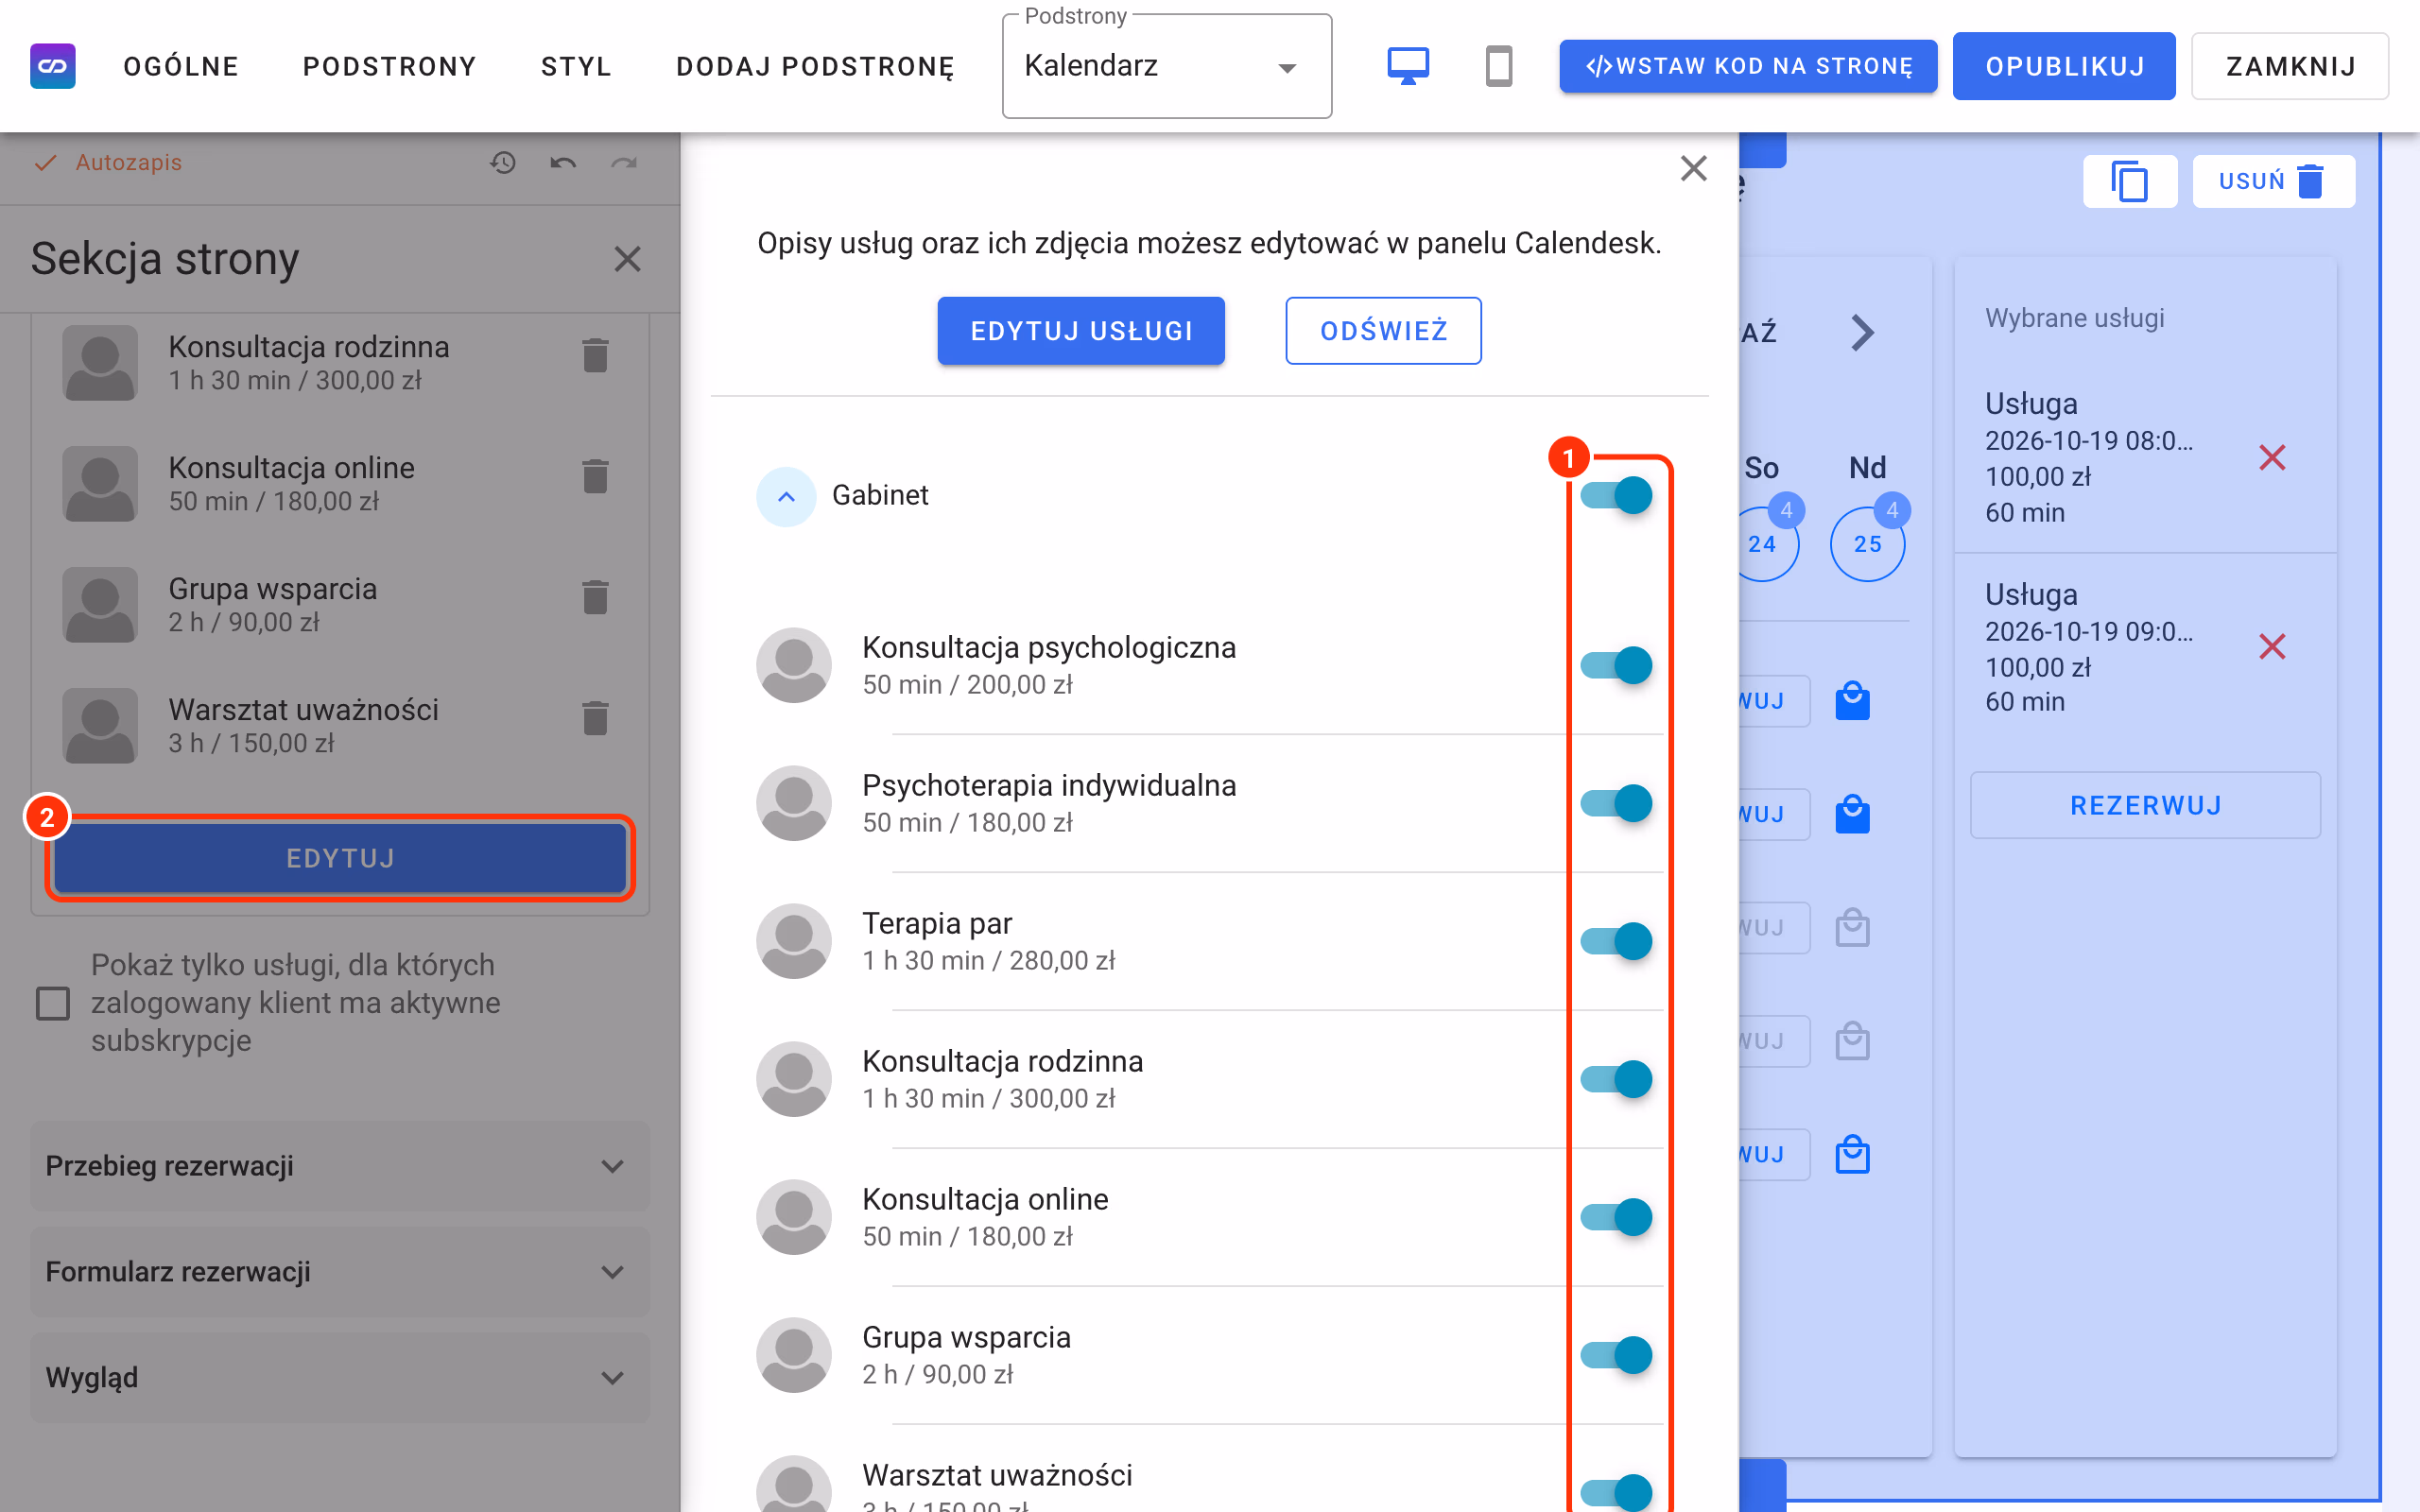Remove second Usługa 09:00 with red X
The height and width of the screenshot is (1512, 2420).
point(2272,647)
